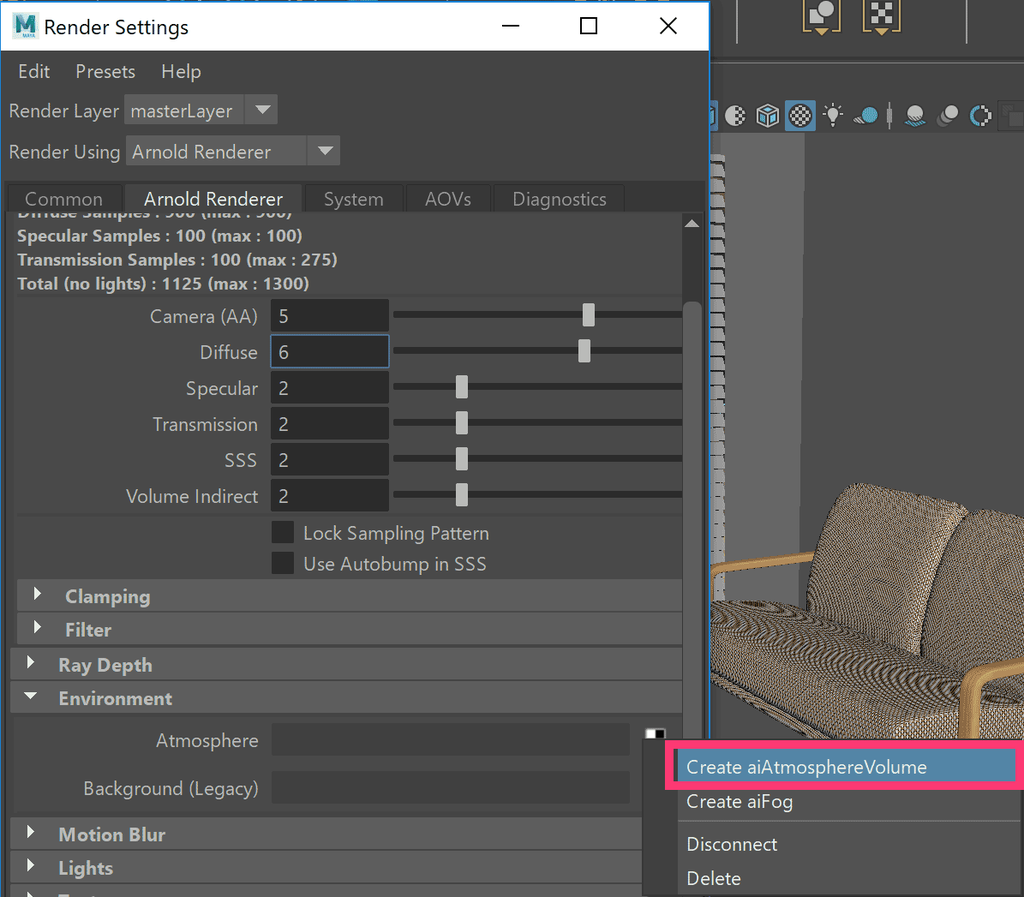Click the Atmosphere checker map button
The height and width of the screenshot is (897, 1024).
point(655,734)
